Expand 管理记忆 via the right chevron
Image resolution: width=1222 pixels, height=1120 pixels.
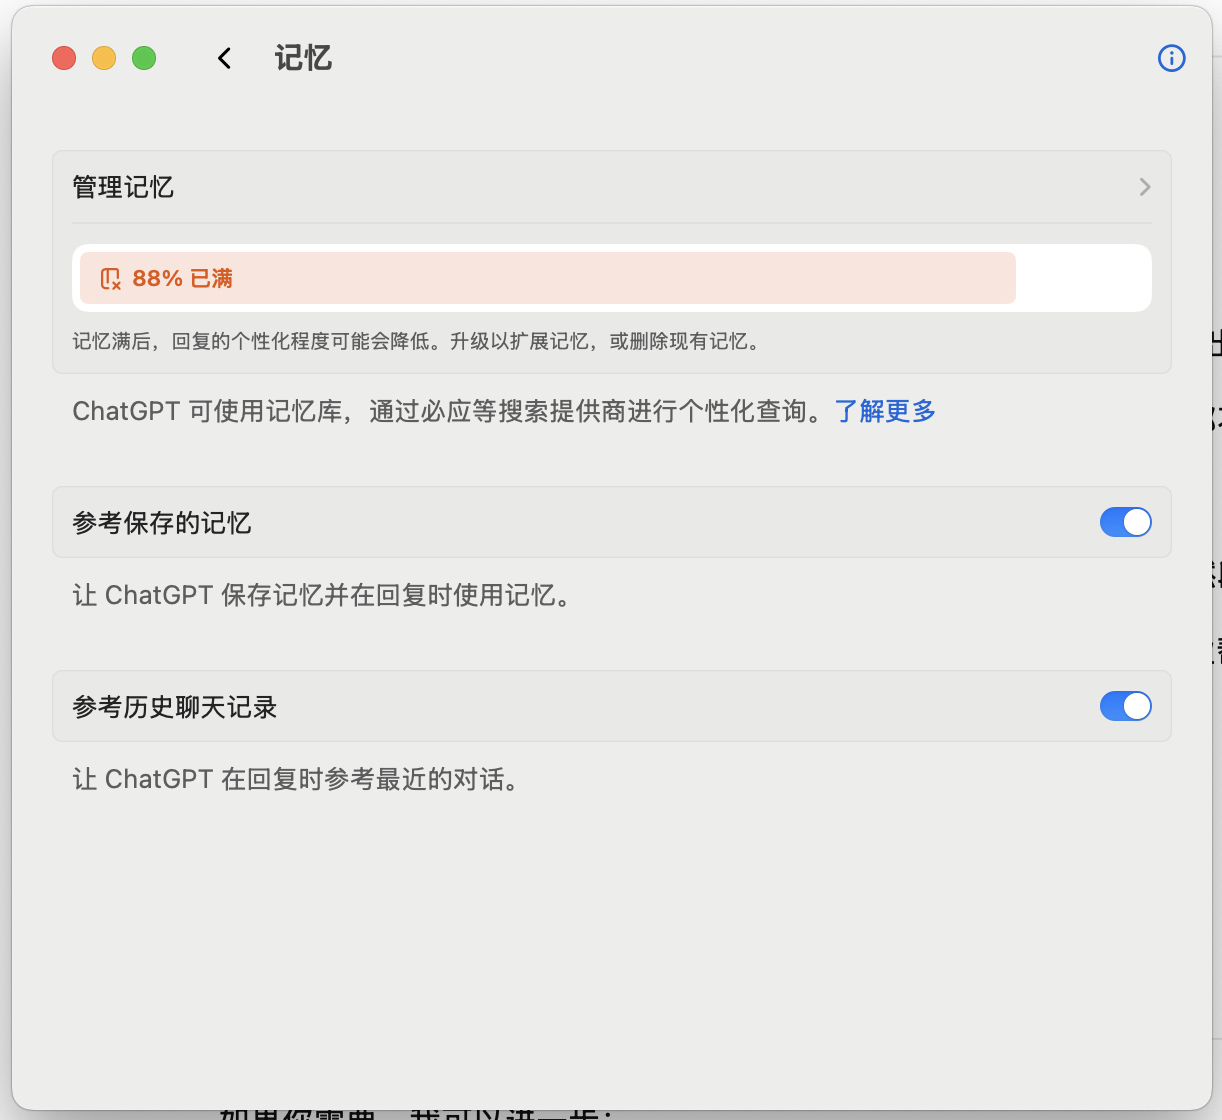[x=1144, y=187]
